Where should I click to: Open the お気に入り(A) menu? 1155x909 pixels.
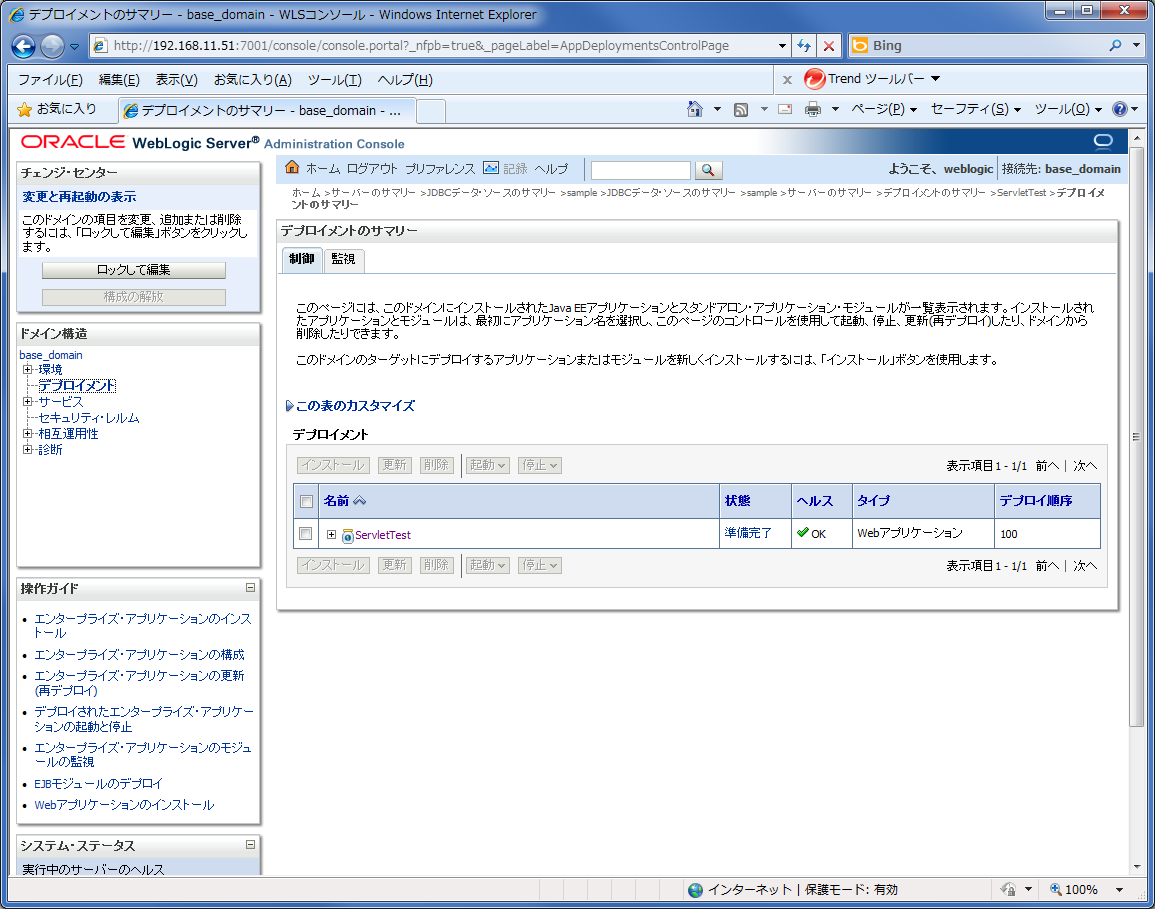(253, 80)
